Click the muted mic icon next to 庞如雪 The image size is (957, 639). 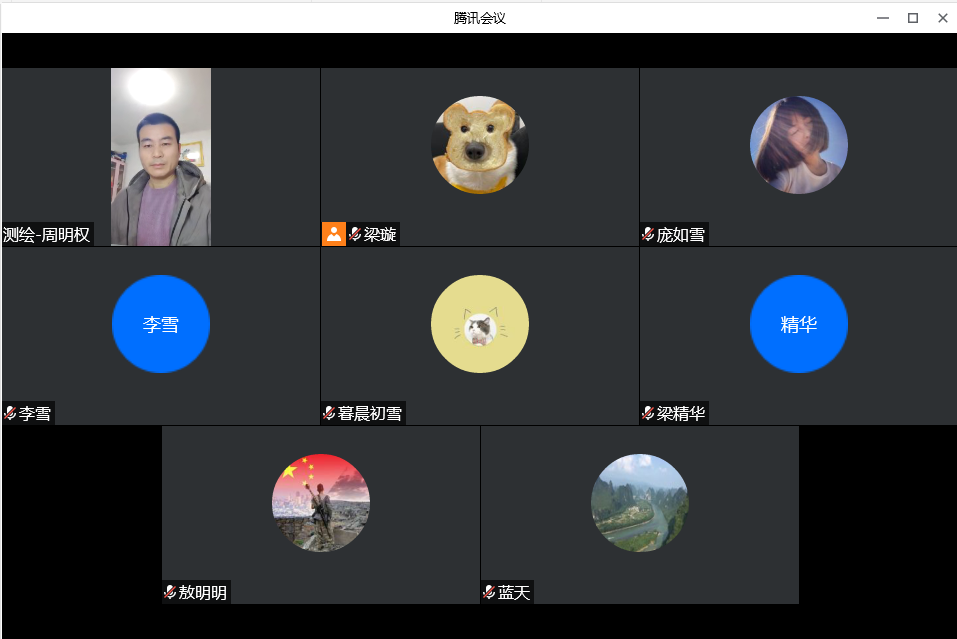click(648, 235)
